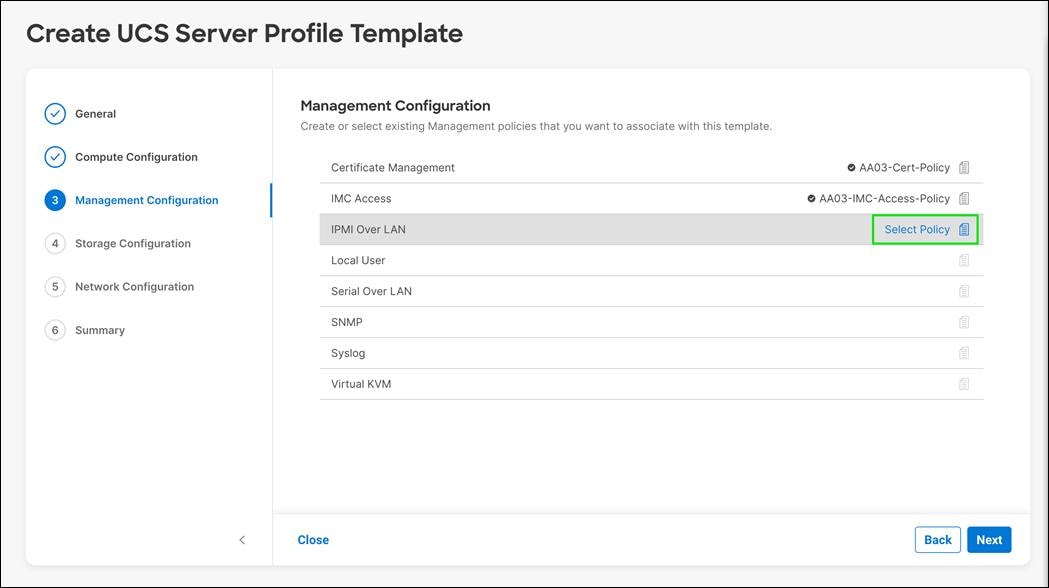Click the Select Policy link for IPMI Over LAN
1049x588 pixels.
[x=917, y=229]
